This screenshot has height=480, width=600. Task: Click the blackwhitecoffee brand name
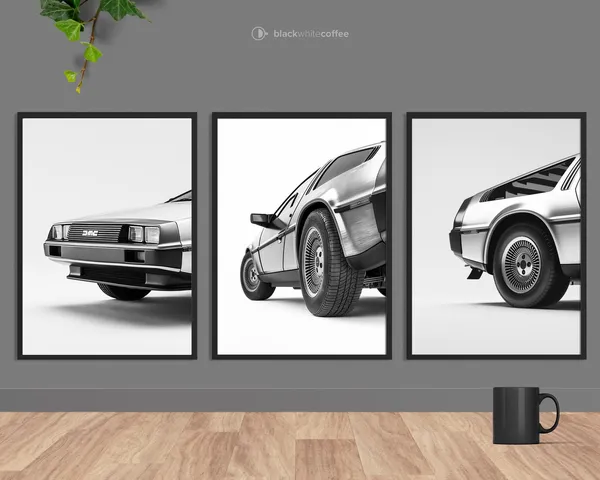tap(311, 34)
